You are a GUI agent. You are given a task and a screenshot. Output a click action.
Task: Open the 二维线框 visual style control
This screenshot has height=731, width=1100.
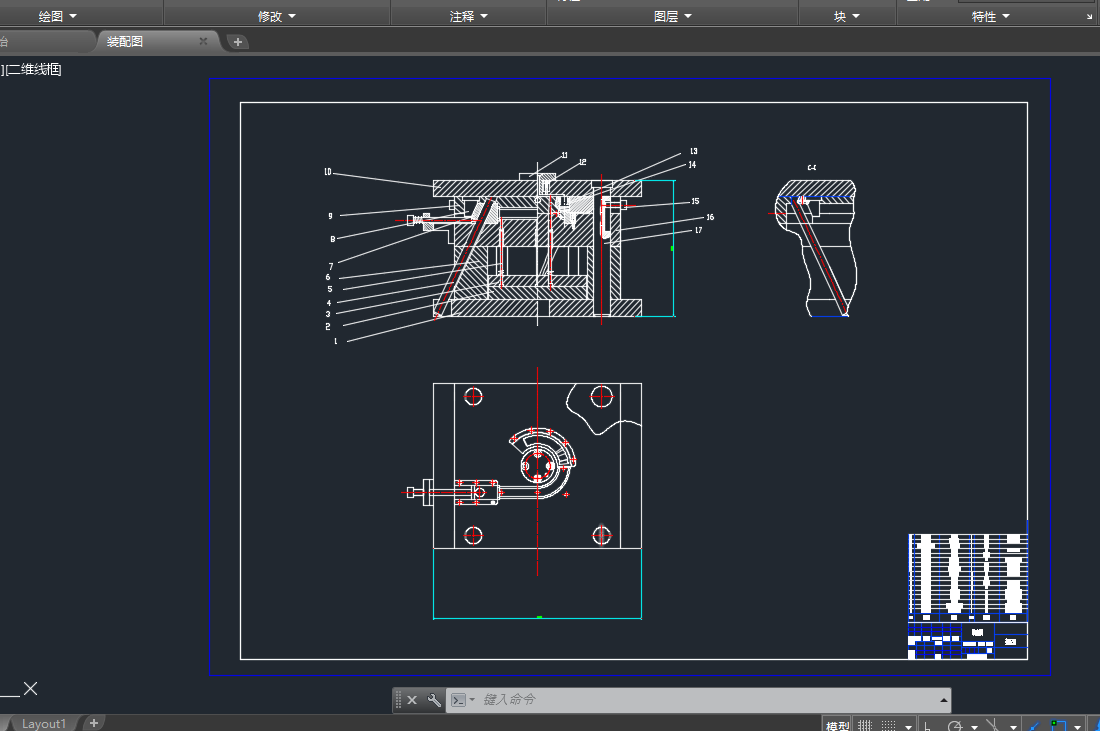click(36, 70)
